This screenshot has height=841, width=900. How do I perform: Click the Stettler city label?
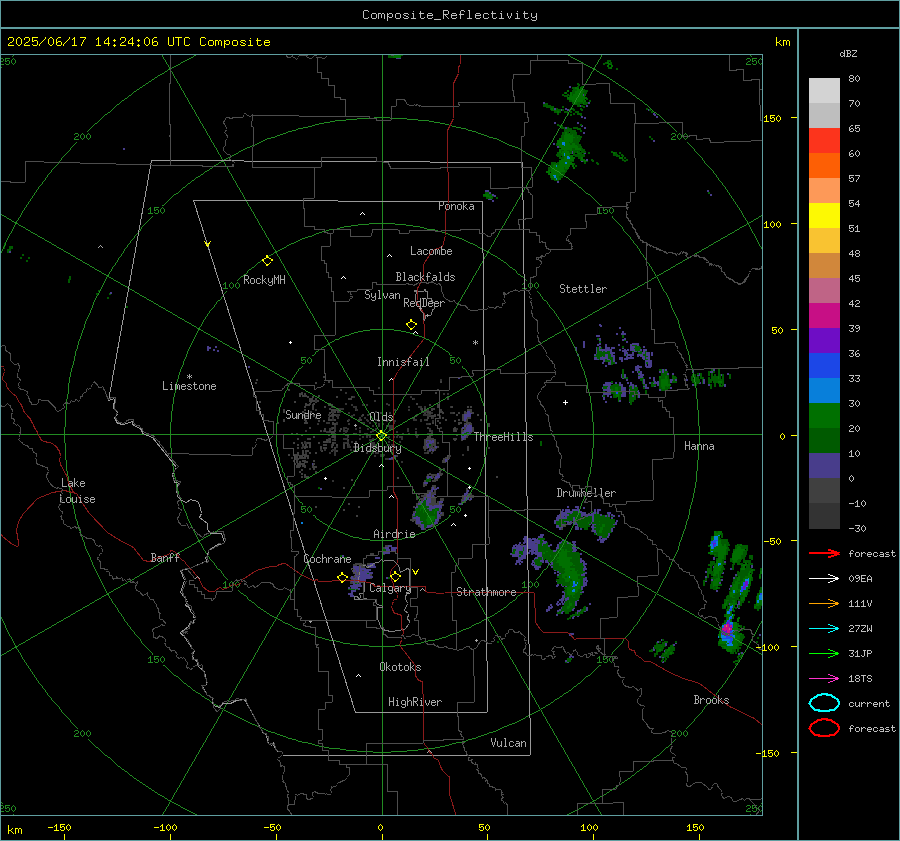point(583,289)
